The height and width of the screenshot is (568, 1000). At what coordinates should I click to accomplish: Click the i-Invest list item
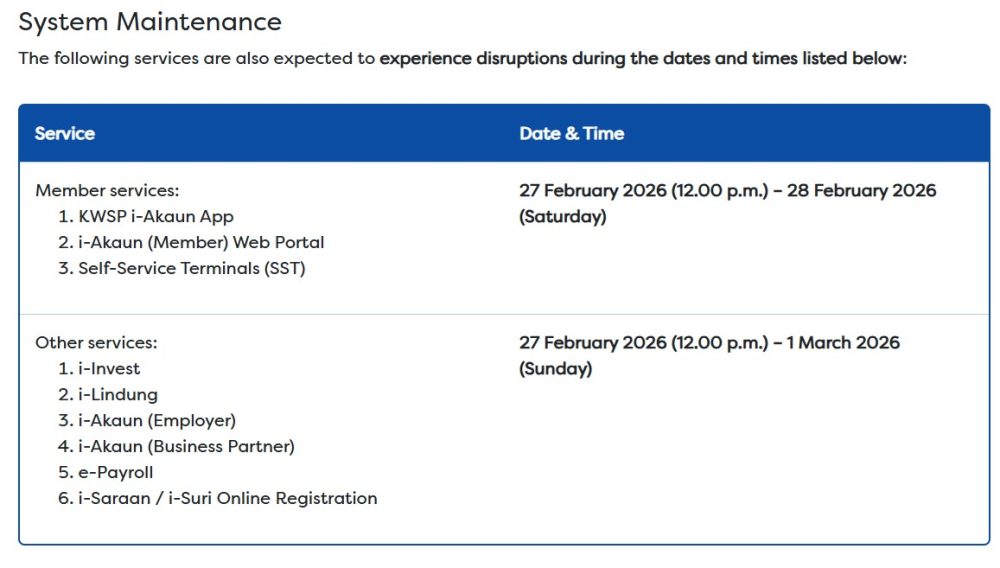109,368
